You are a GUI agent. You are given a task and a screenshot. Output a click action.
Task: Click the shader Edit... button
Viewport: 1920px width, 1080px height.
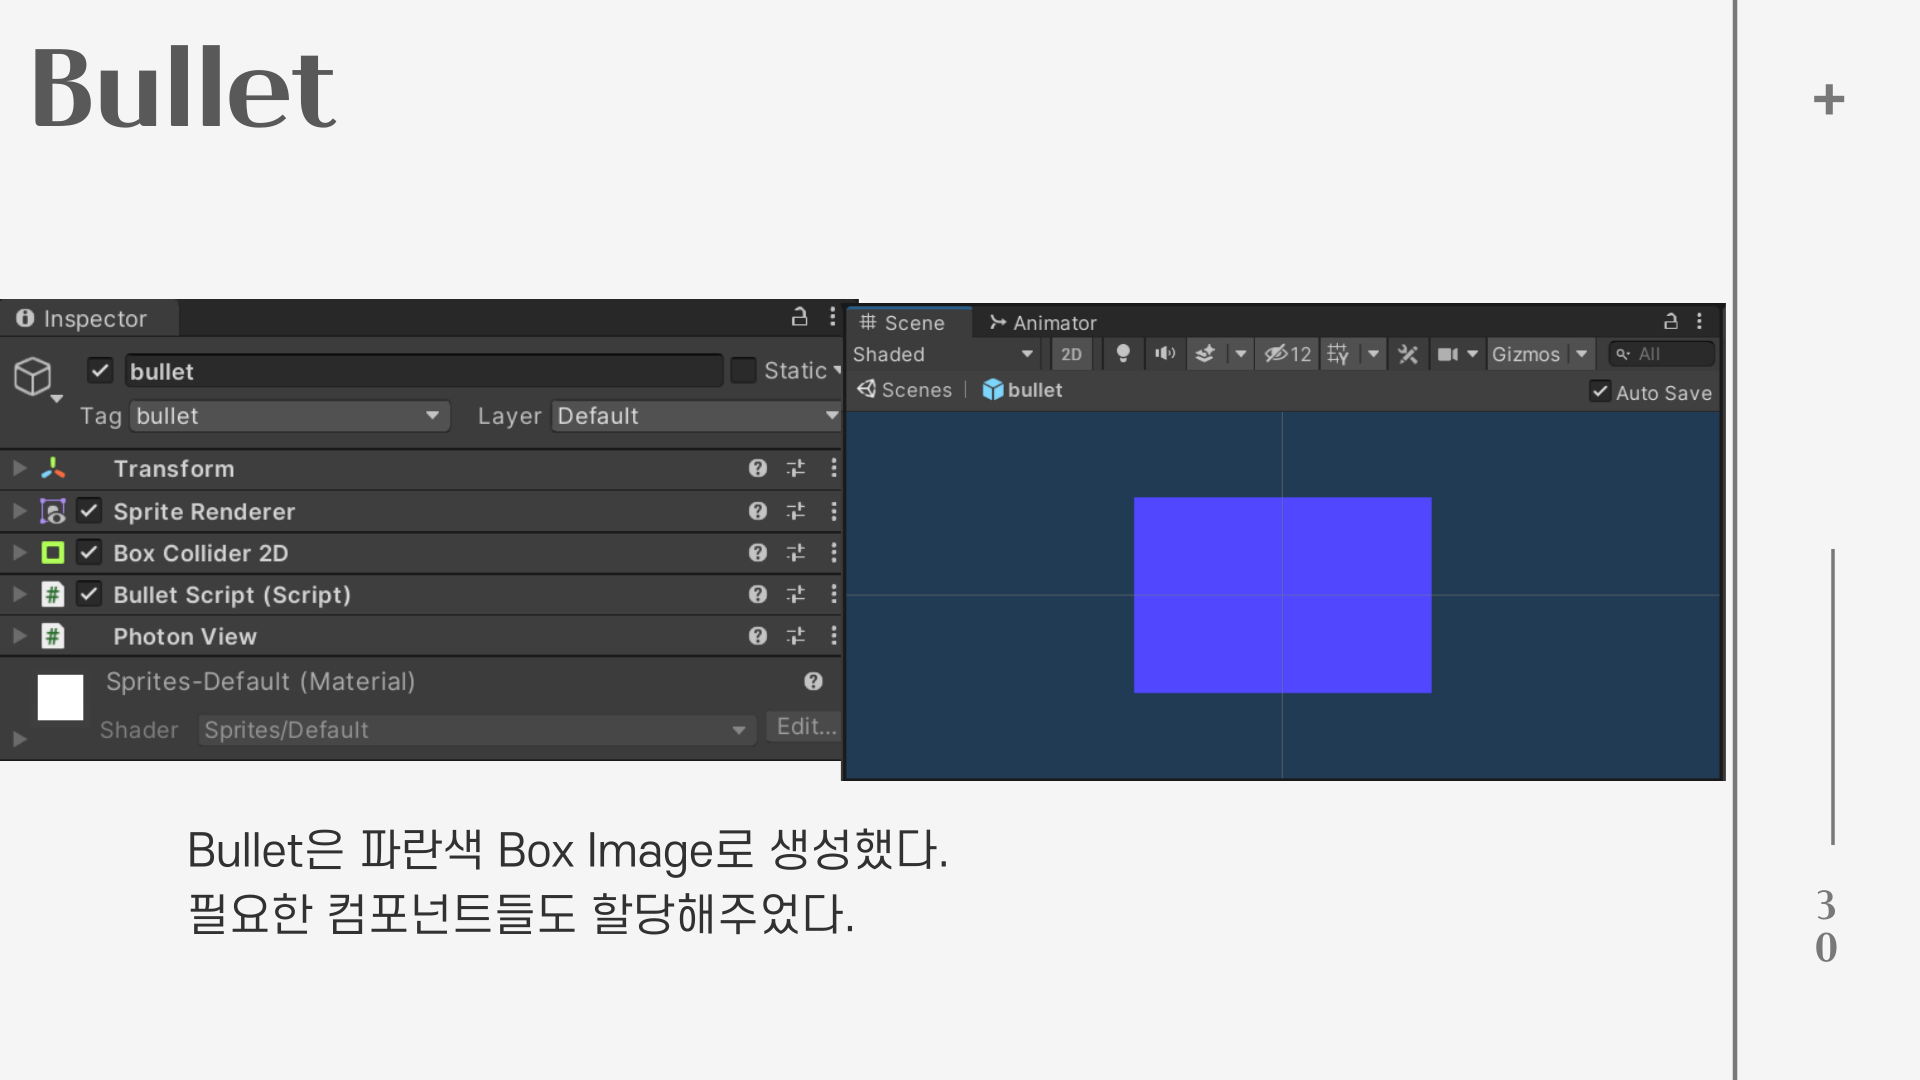point(805,727)
